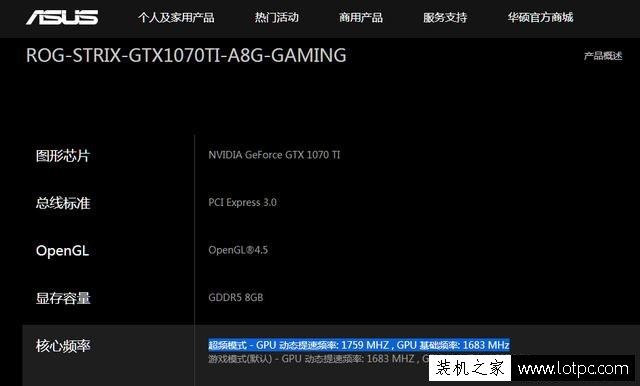640x386 pixels.
Task: Select 显存容量 row label
Action: coord(63,298)
